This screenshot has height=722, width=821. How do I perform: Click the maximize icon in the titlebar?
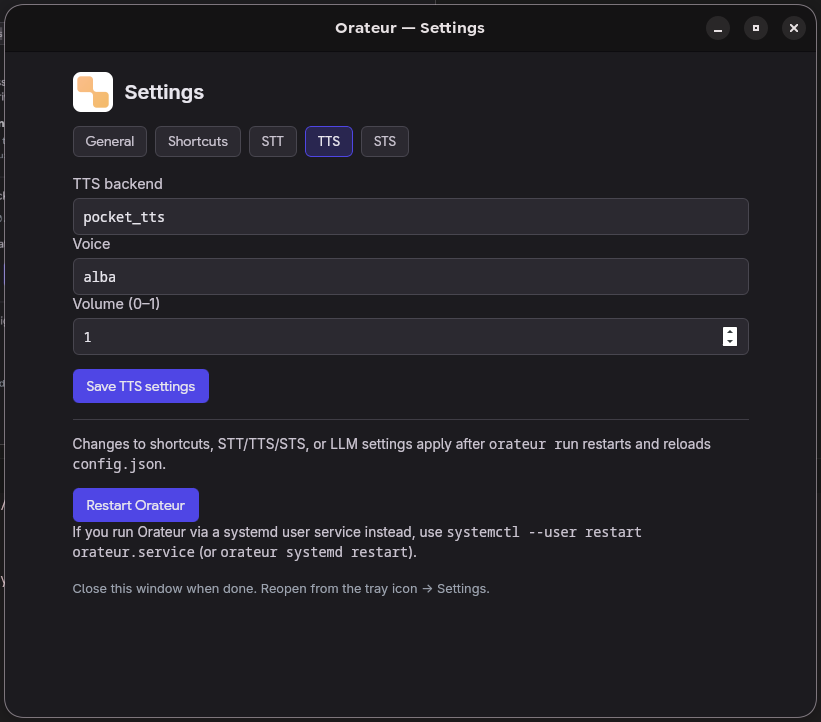click(x=755, y=28)
